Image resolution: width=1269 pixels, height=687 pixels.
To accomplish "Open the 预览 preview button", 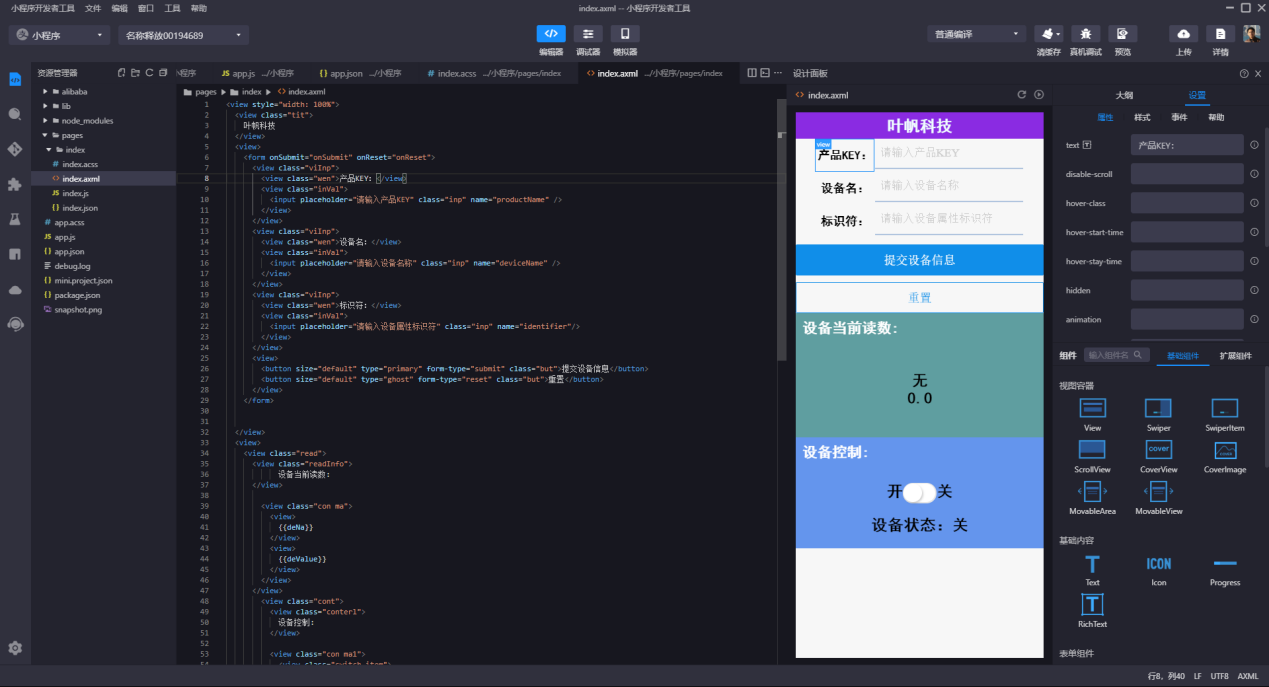I will (x=1123, y=34).
